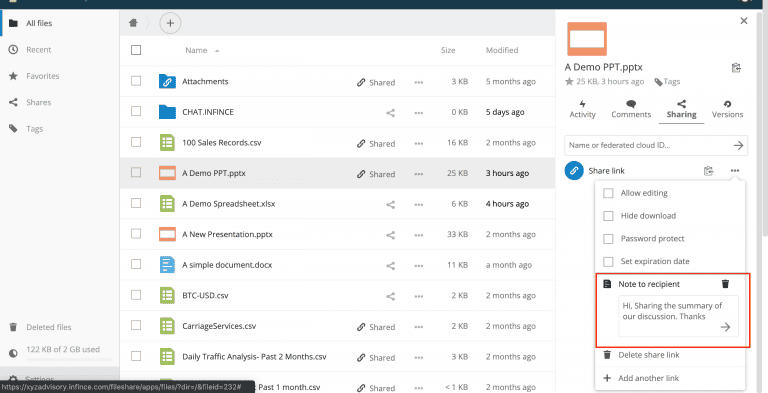Check the box for Attachments
The width and height of the screenshot is (768, 393).
pos(136,81)
